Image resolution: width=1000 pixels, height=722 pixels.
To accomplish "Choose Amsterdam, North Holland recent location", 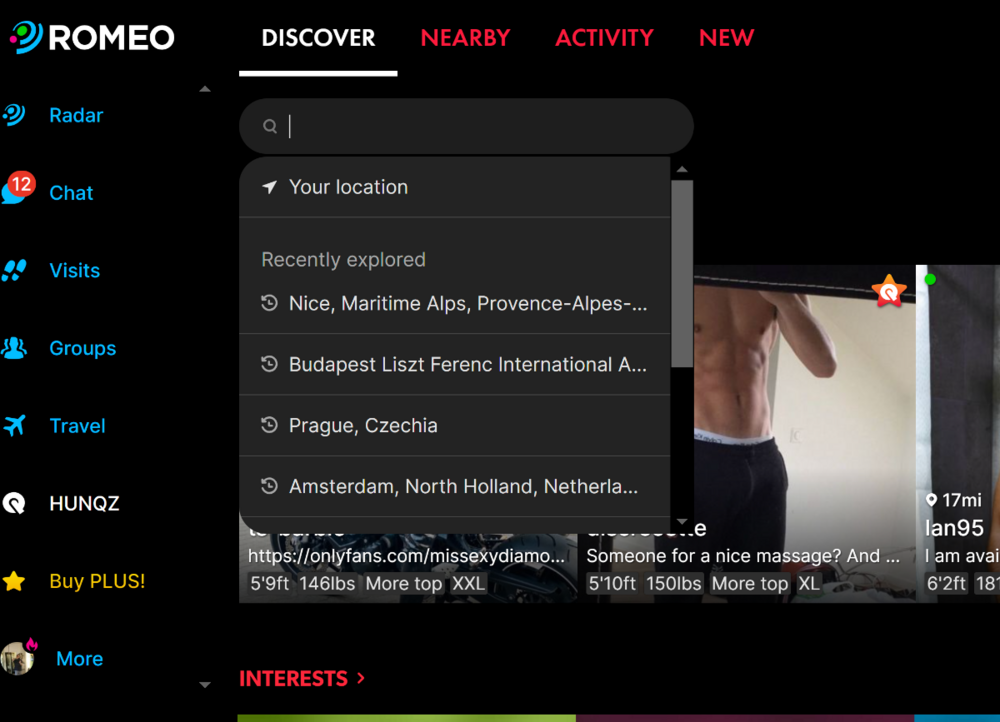I will pos(463,486).
